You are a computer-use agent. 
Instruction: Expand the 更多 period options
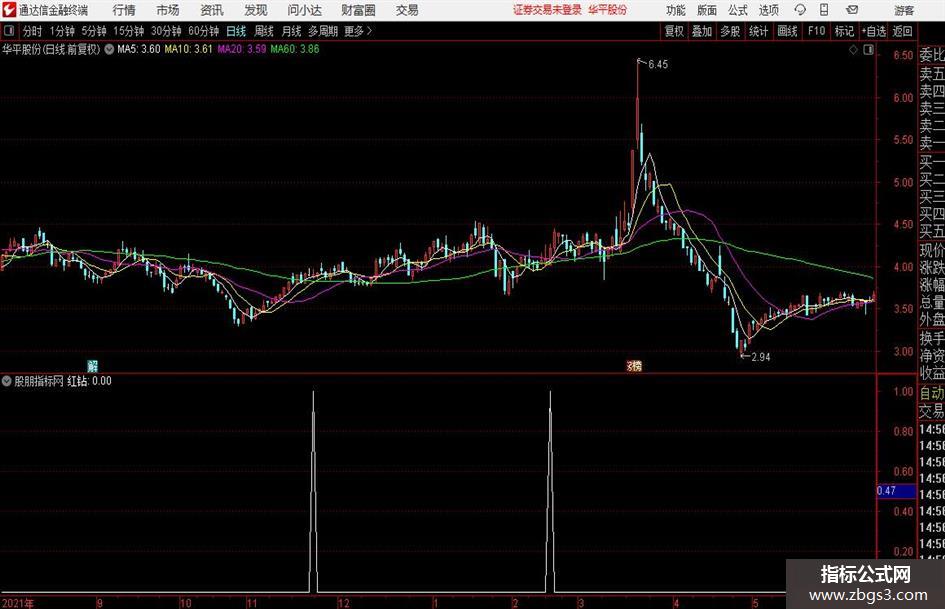click(358, 31)
